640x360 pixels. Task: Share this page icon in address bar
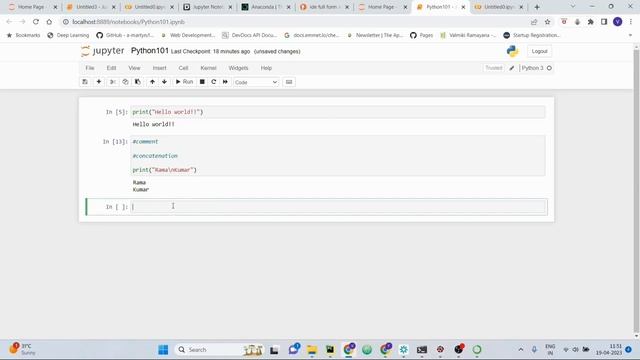tap(534, 22)
